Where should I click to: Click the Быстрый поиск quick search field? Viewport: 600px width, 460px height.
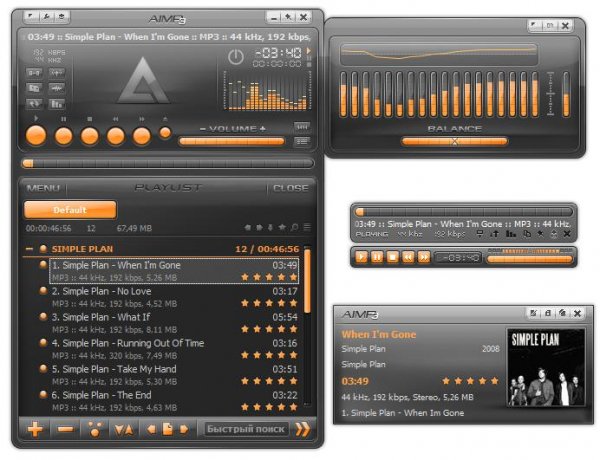(x=246, y=429)
